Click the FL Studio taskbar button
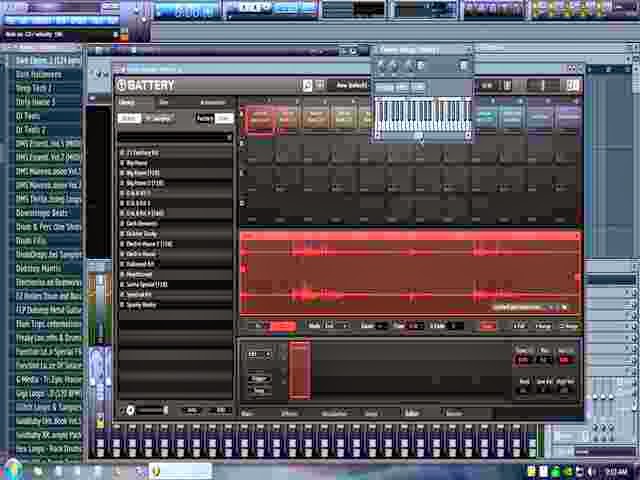This screenshot has height=480, width=640. pos(180,471)
